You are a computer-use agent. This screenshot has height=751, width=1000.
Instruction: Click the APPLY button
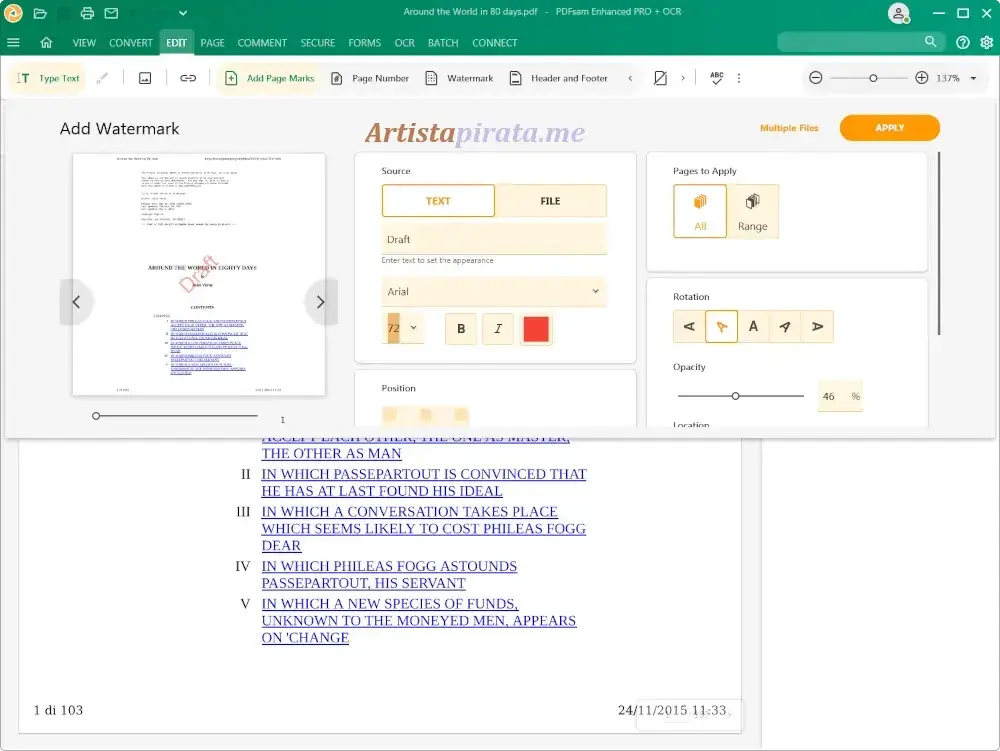tap(889, 128)
